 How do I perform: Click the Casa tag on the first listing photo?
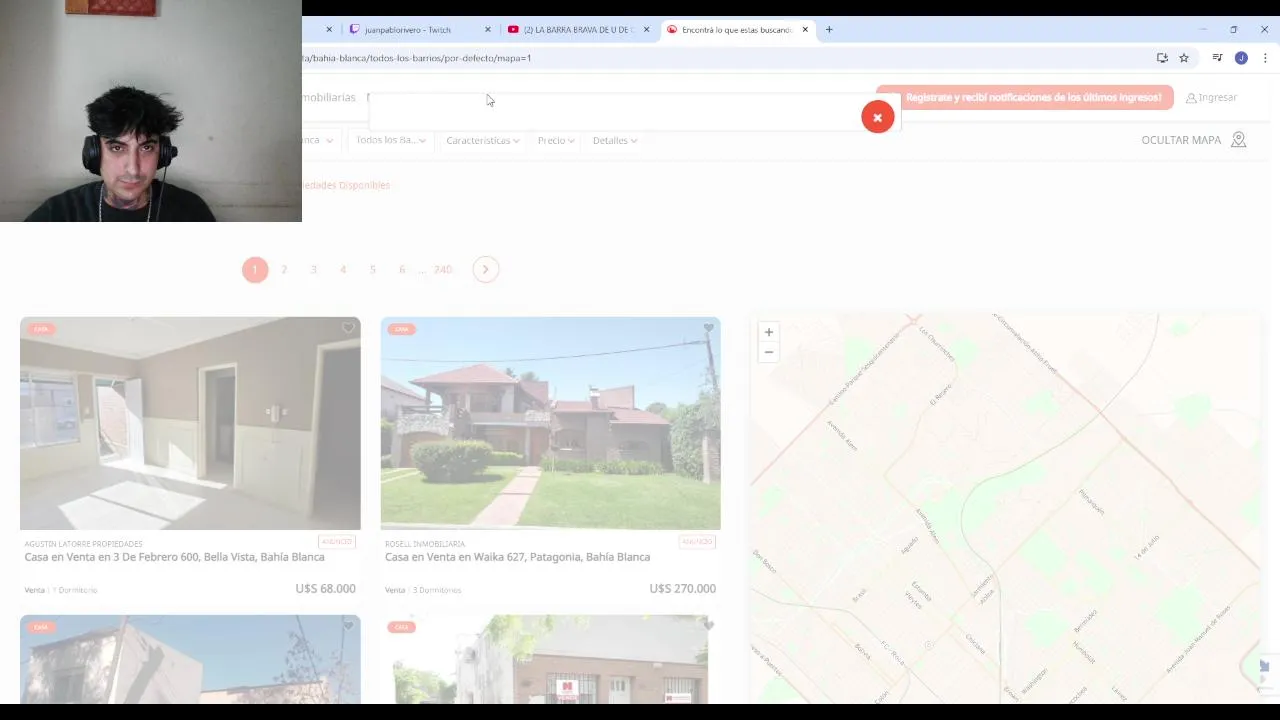click(x=40, y=328)
